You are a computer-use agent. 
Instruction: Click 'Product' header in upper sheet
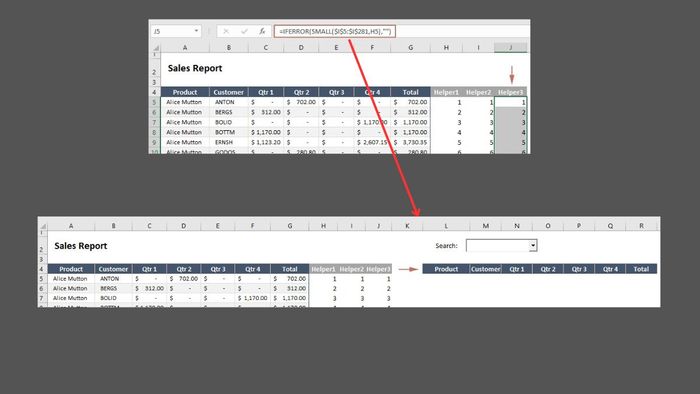click(185, 92)
